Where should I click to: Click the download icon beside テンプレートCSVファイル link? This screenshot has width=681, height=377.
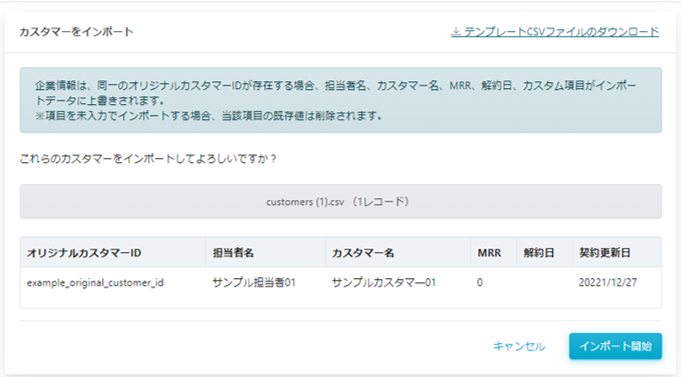click(456, 32)
